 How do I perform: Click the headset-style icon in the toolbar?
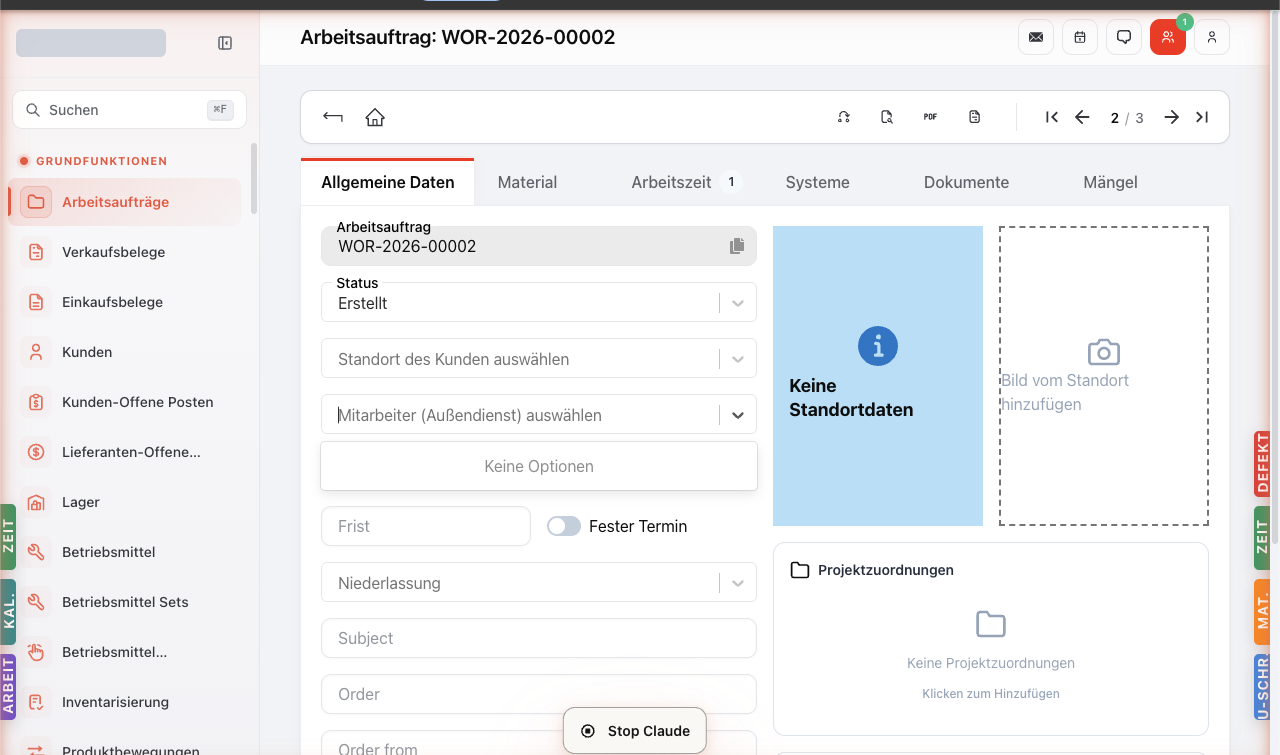tap(844, 117)
